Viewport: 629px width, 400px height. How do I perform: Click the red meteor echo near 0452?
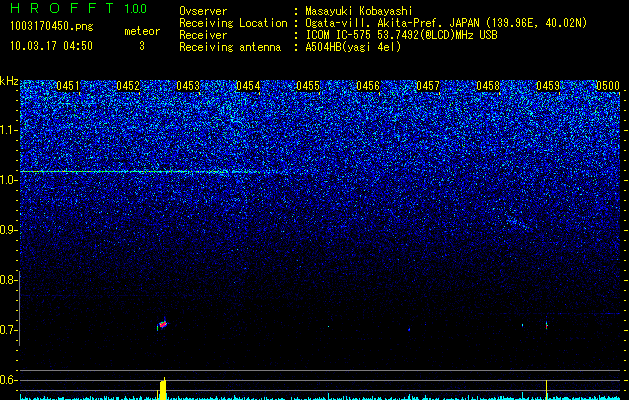coord(162,324)
